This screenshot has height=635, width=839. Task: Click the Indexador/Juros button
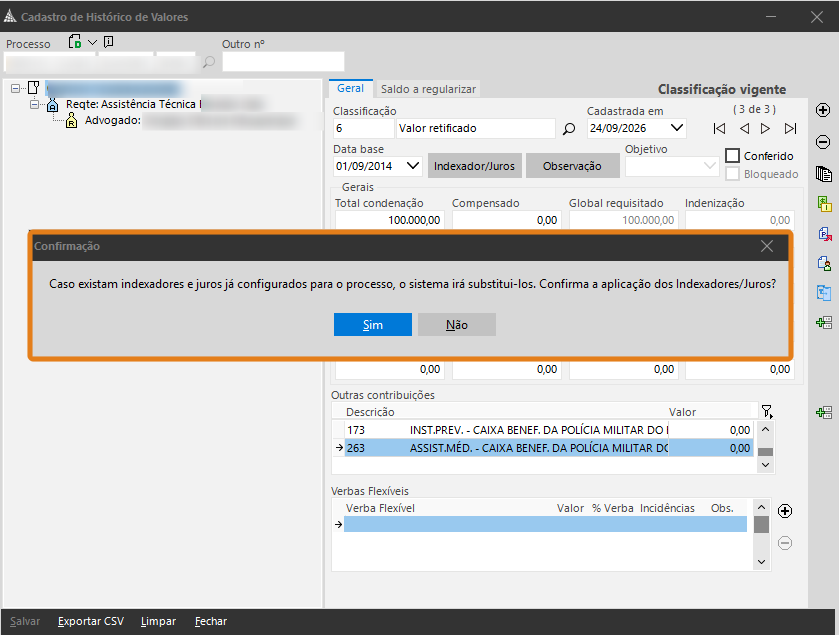[x=475, y=166]
